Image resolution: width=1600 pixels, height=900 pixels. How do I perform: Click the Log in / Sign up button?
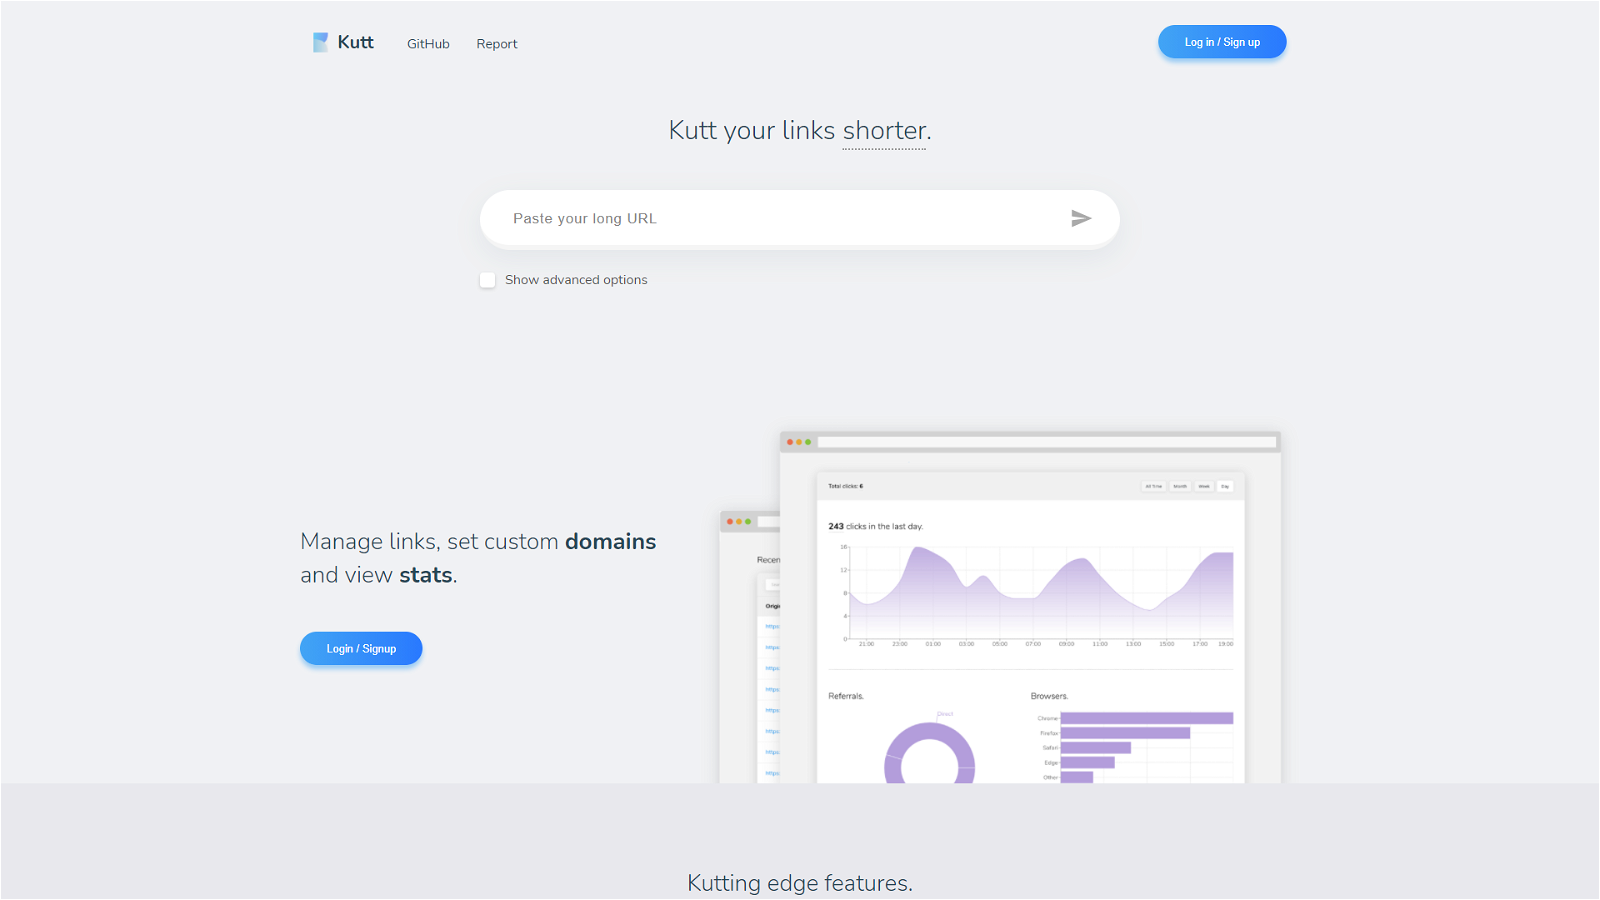pyautogui.click(x=1222, y=42)
